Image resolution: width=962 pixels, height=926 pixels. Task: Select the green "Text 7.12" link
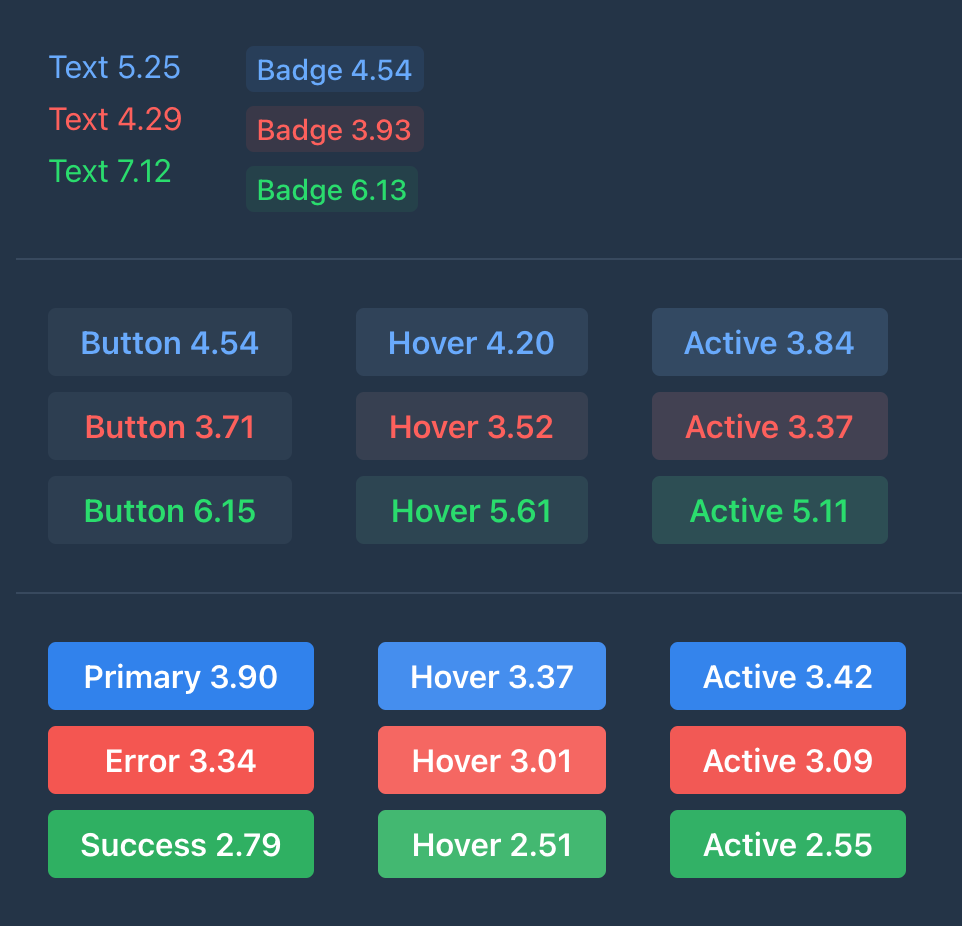tap(110, 171)
